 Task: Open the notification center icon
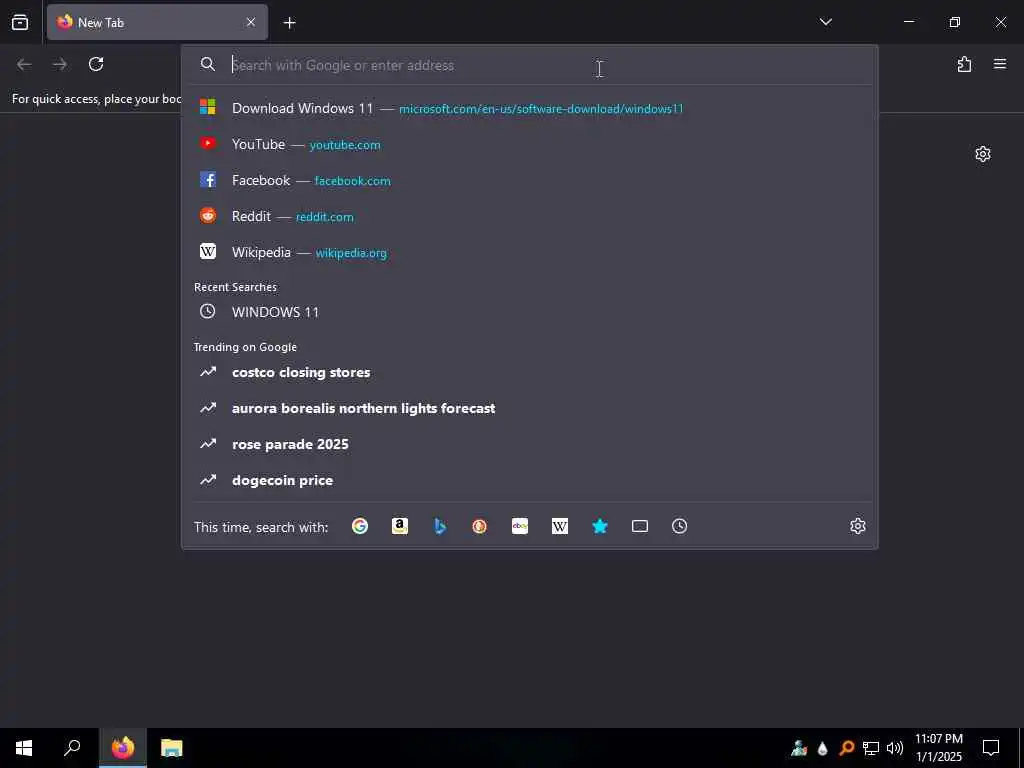point(991,748)
